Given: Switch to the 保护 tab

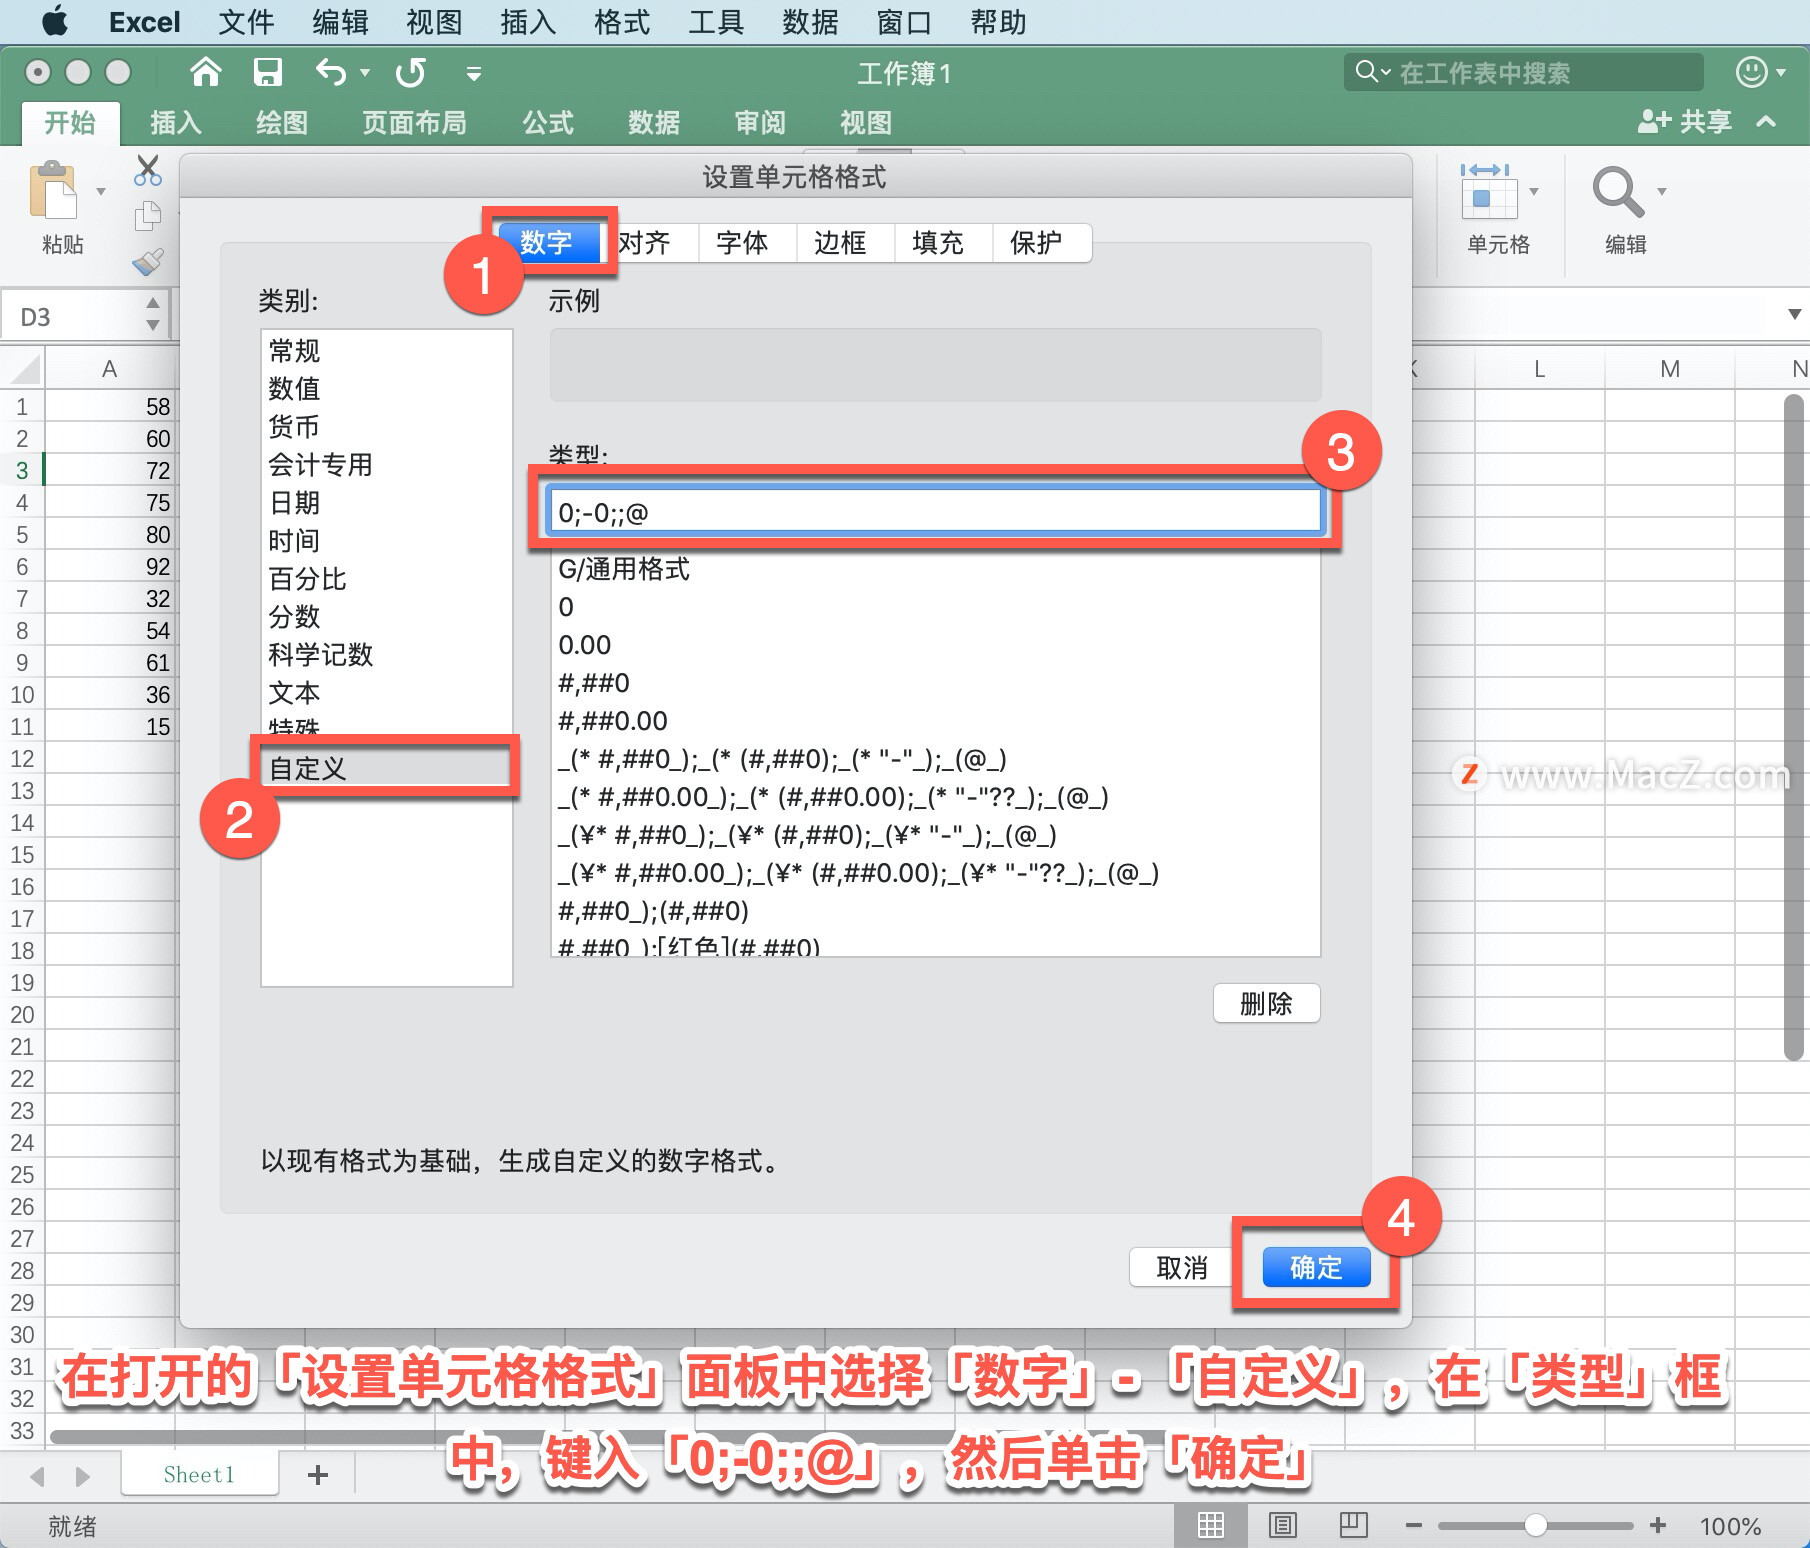Looking at the screenshot, I should (x=1037, y=243).
